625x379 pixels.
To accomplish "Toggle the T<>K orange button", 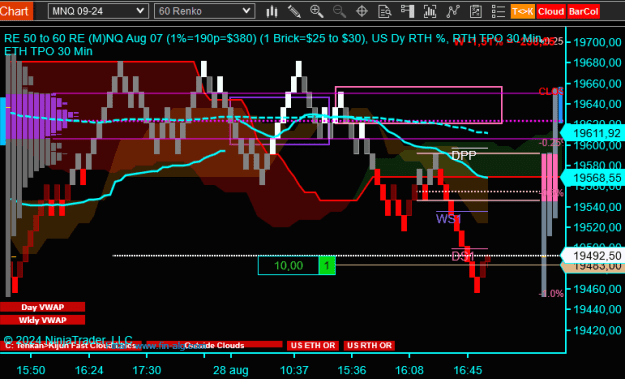I will pyautogui.click(x=522, y=12).
